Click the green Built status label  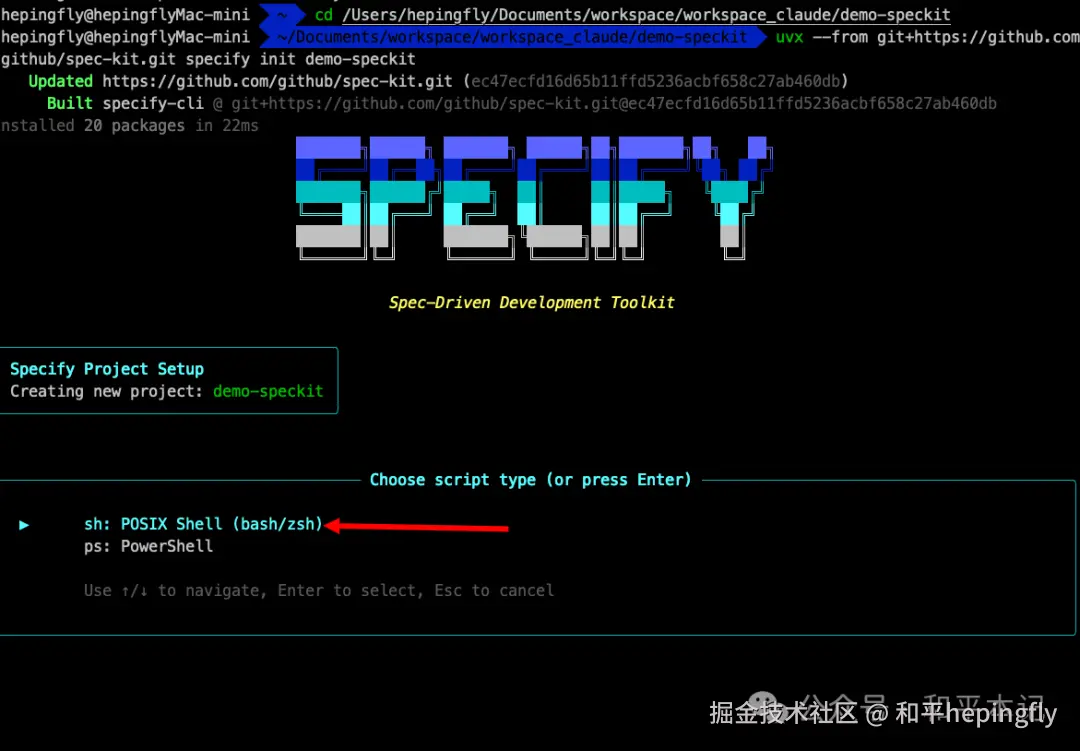70,103
